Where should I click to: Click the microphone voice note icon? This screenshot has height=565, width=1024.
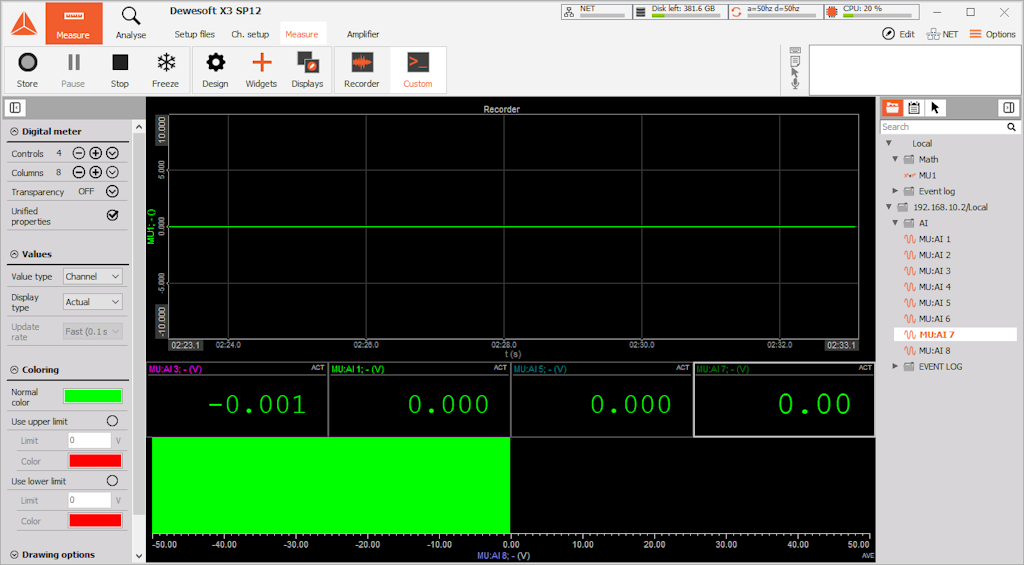795,83
